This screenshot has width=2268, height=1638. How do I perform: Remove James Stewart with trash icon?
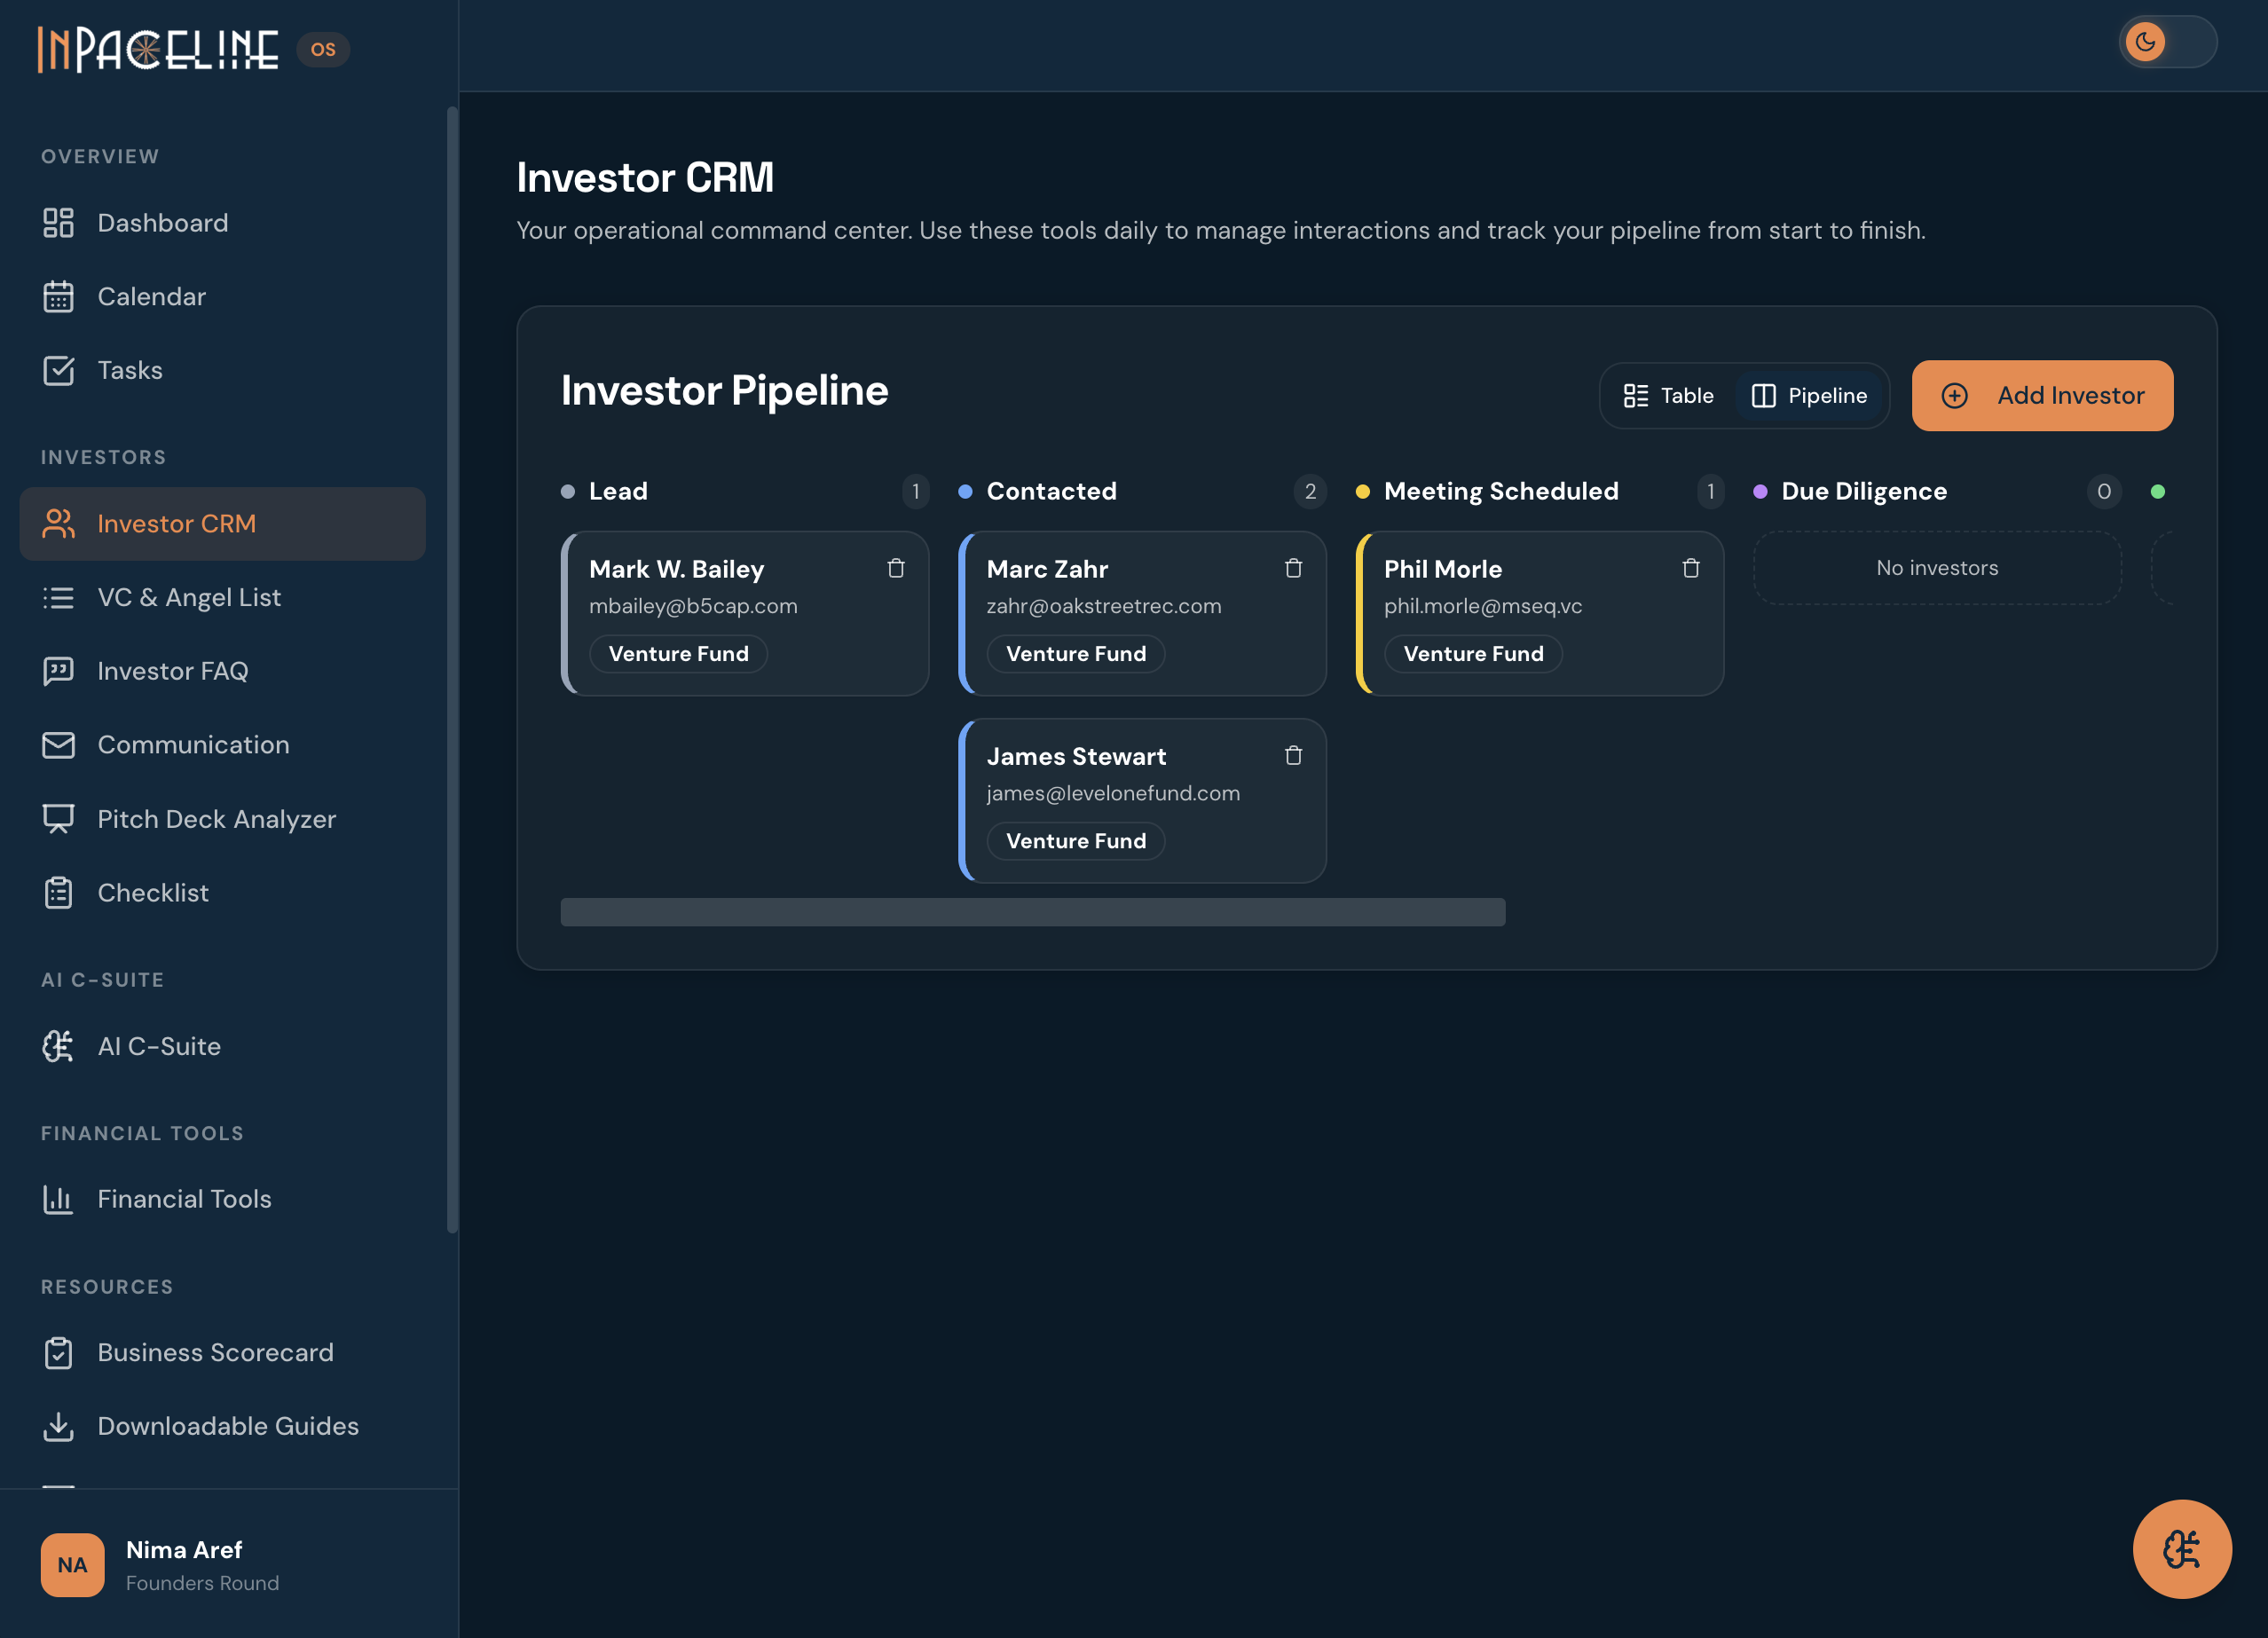point(1293,755)
